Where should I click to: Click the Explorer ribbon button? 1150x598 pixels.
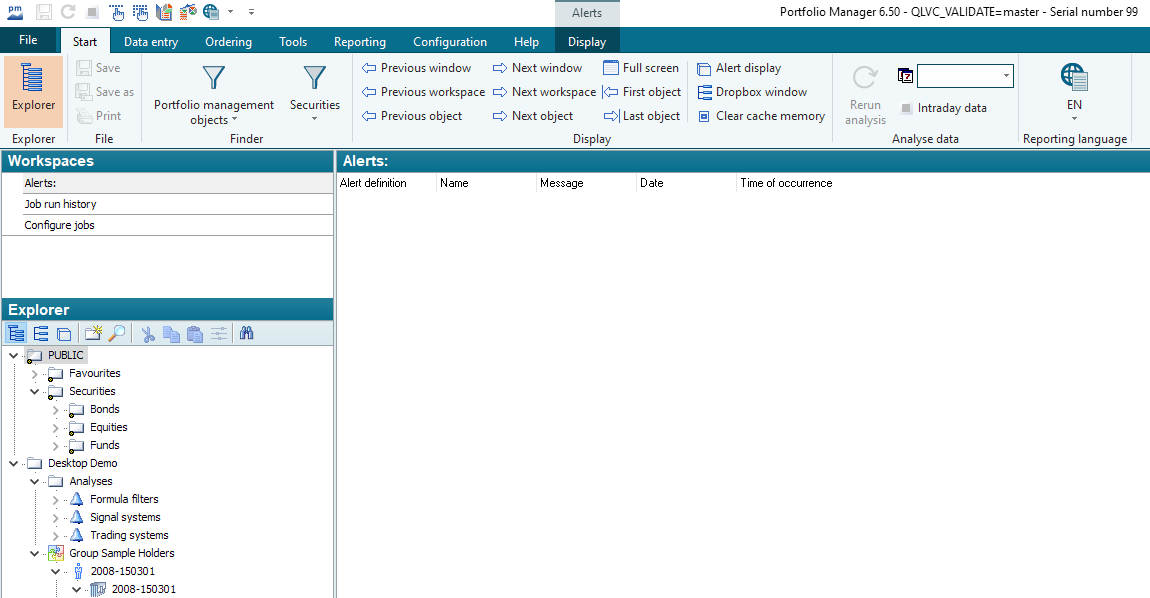tap(33, 90)
